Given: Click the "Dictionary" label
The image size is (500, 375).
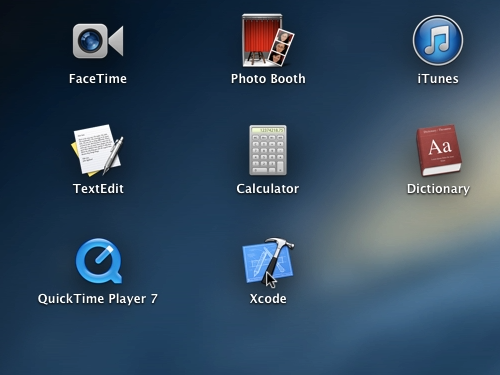Looking at the screenshot, I should (438, 189).
